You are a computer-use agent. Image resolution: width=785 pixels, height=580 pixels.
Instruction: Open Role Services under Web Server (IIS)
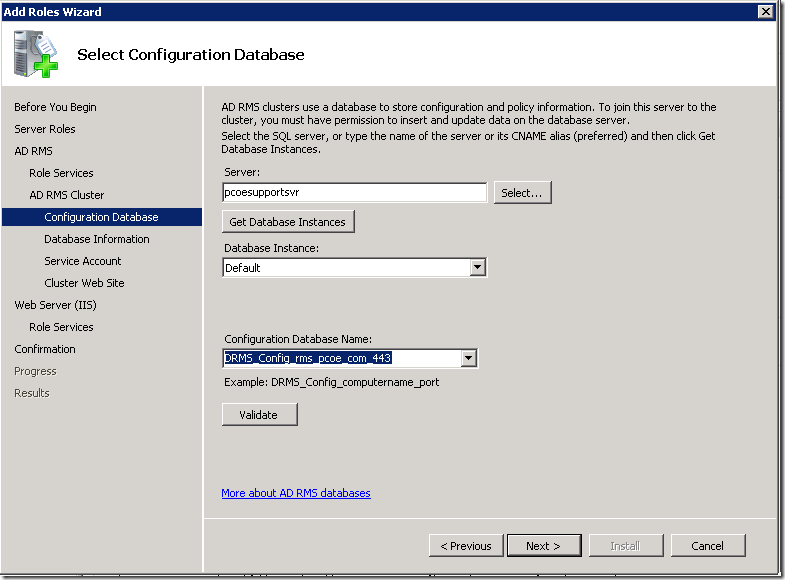[x=61, y=327]
